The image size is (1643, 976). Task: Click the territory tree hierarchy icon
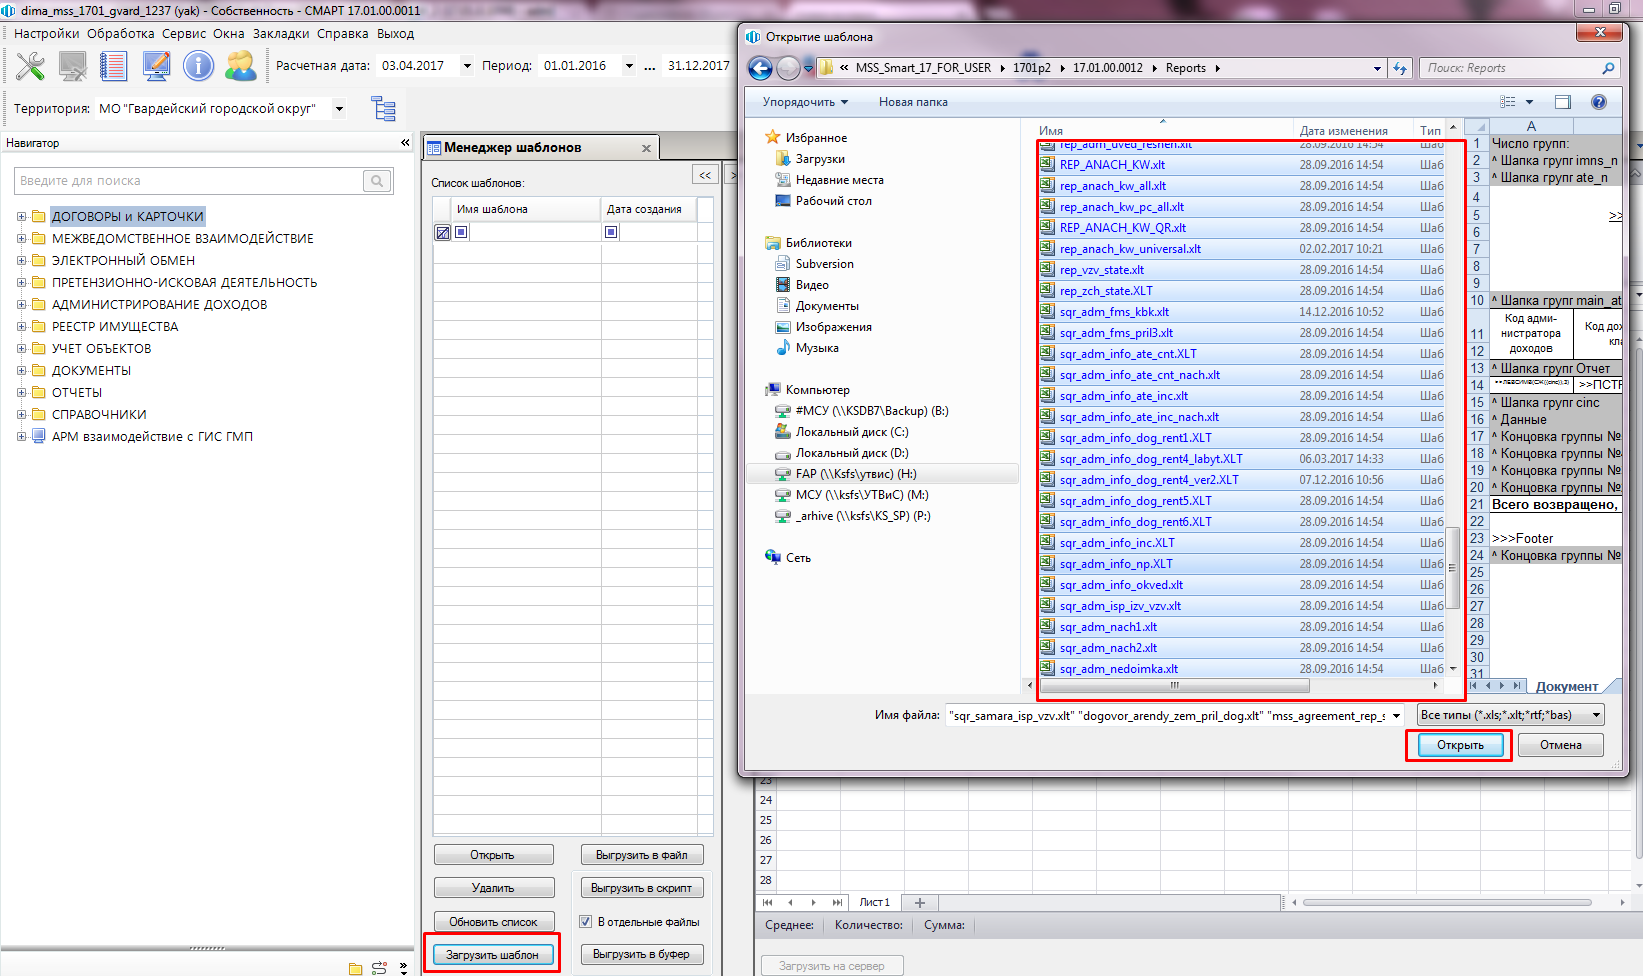(x=383, y=108)
